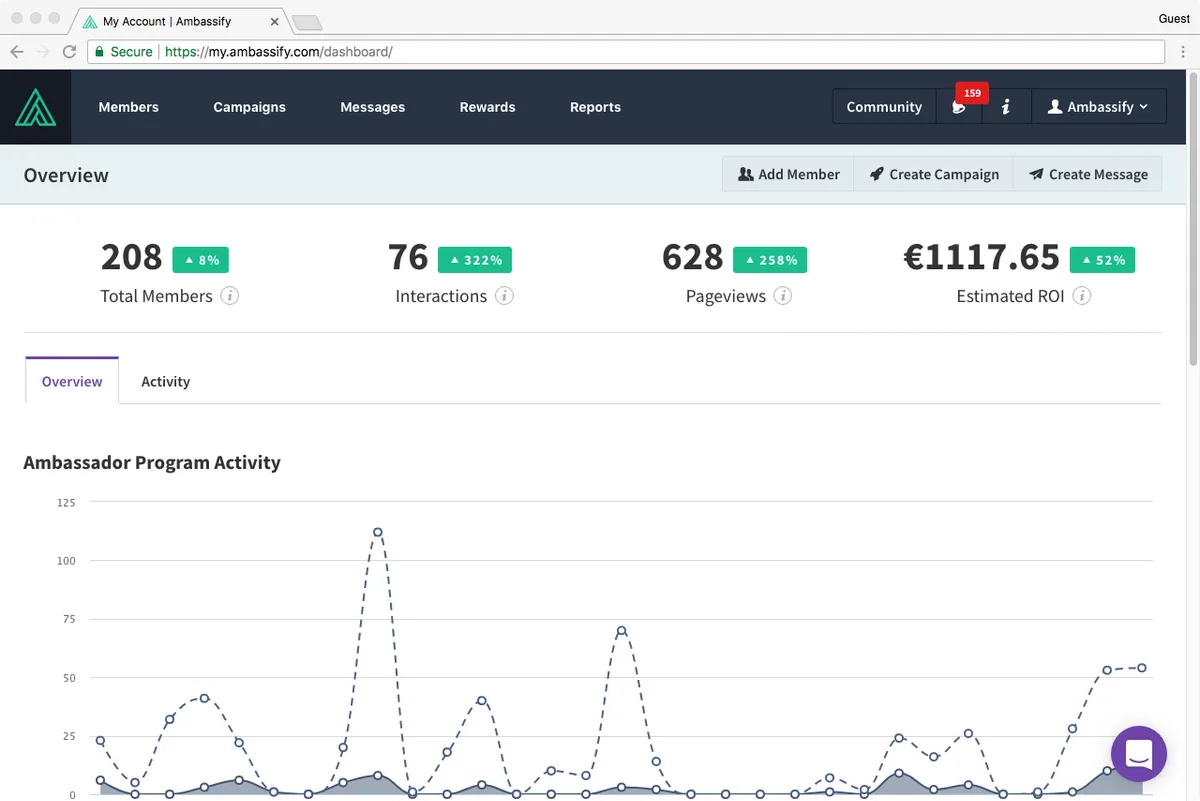This screenshot has width=1200, height=801.
Task: Show info about Interactions metric
Action: point(504,296)
